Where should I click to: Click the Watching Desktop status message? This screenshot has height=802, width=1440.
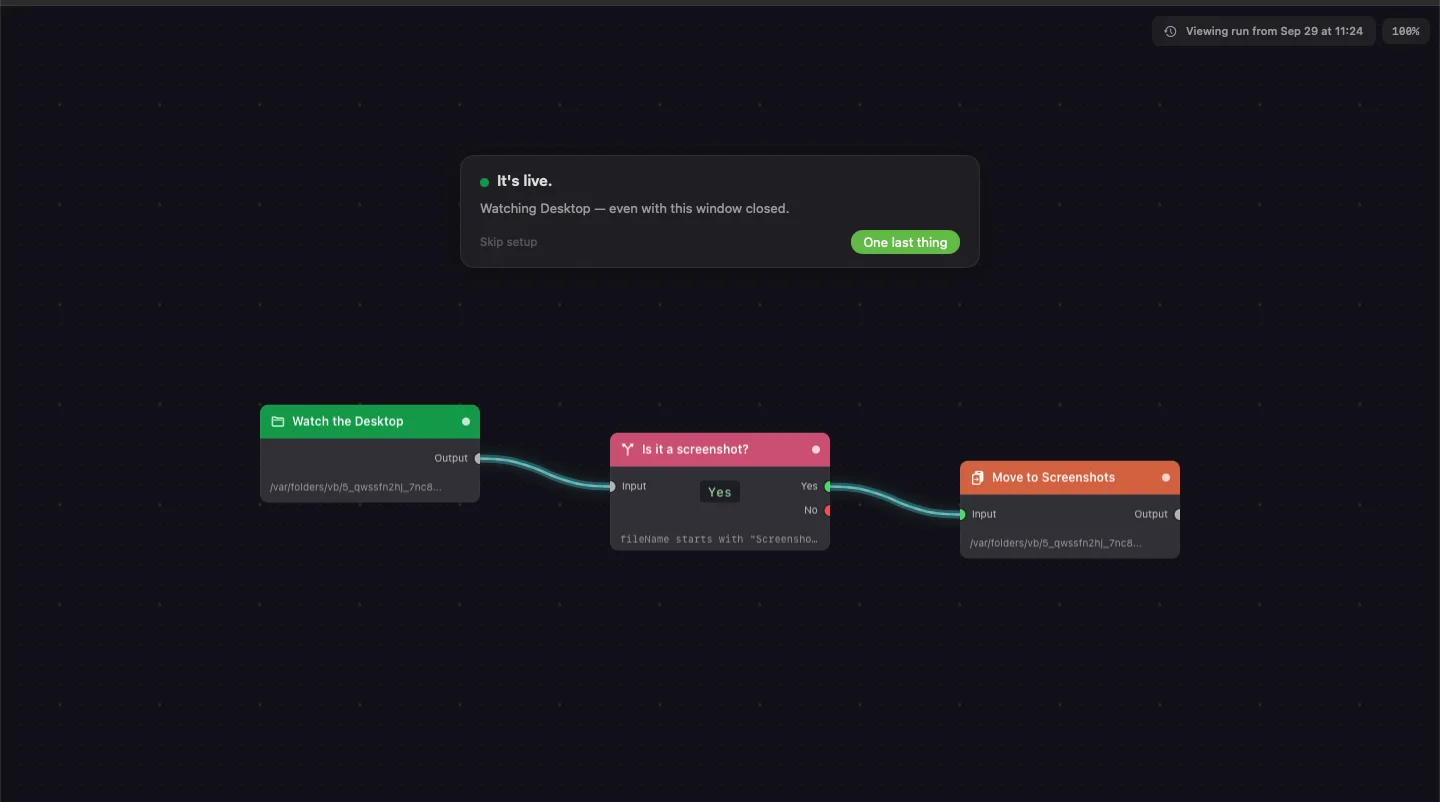point(634,209)
